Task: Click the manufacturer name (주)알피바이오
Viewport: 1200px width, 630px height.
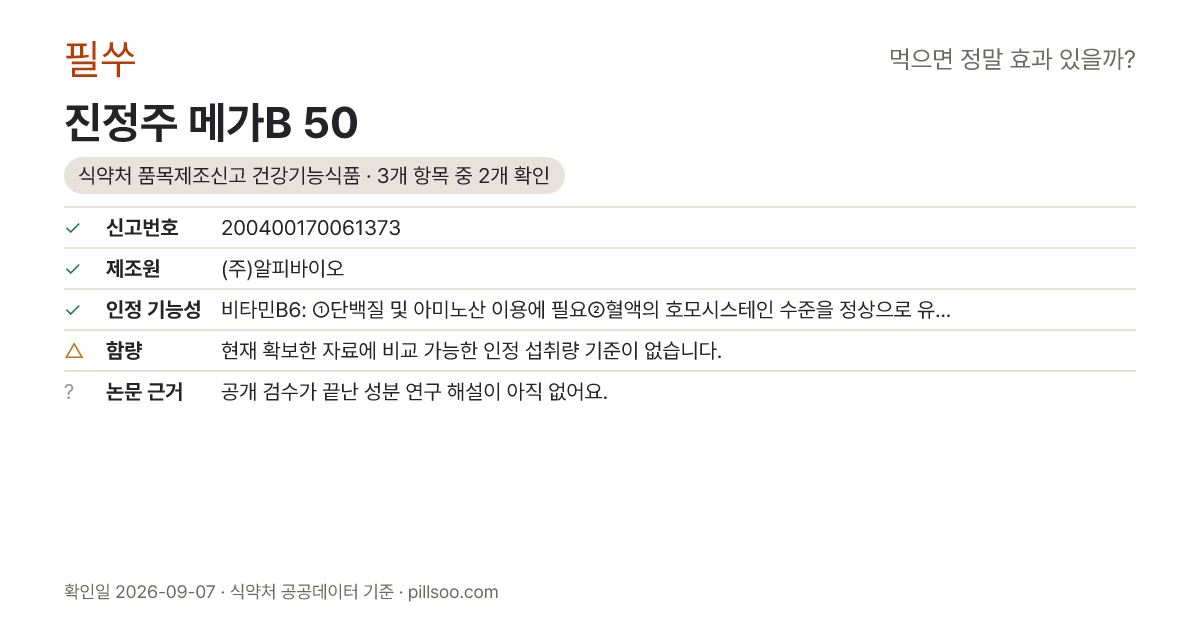Action: click(282, 269)
